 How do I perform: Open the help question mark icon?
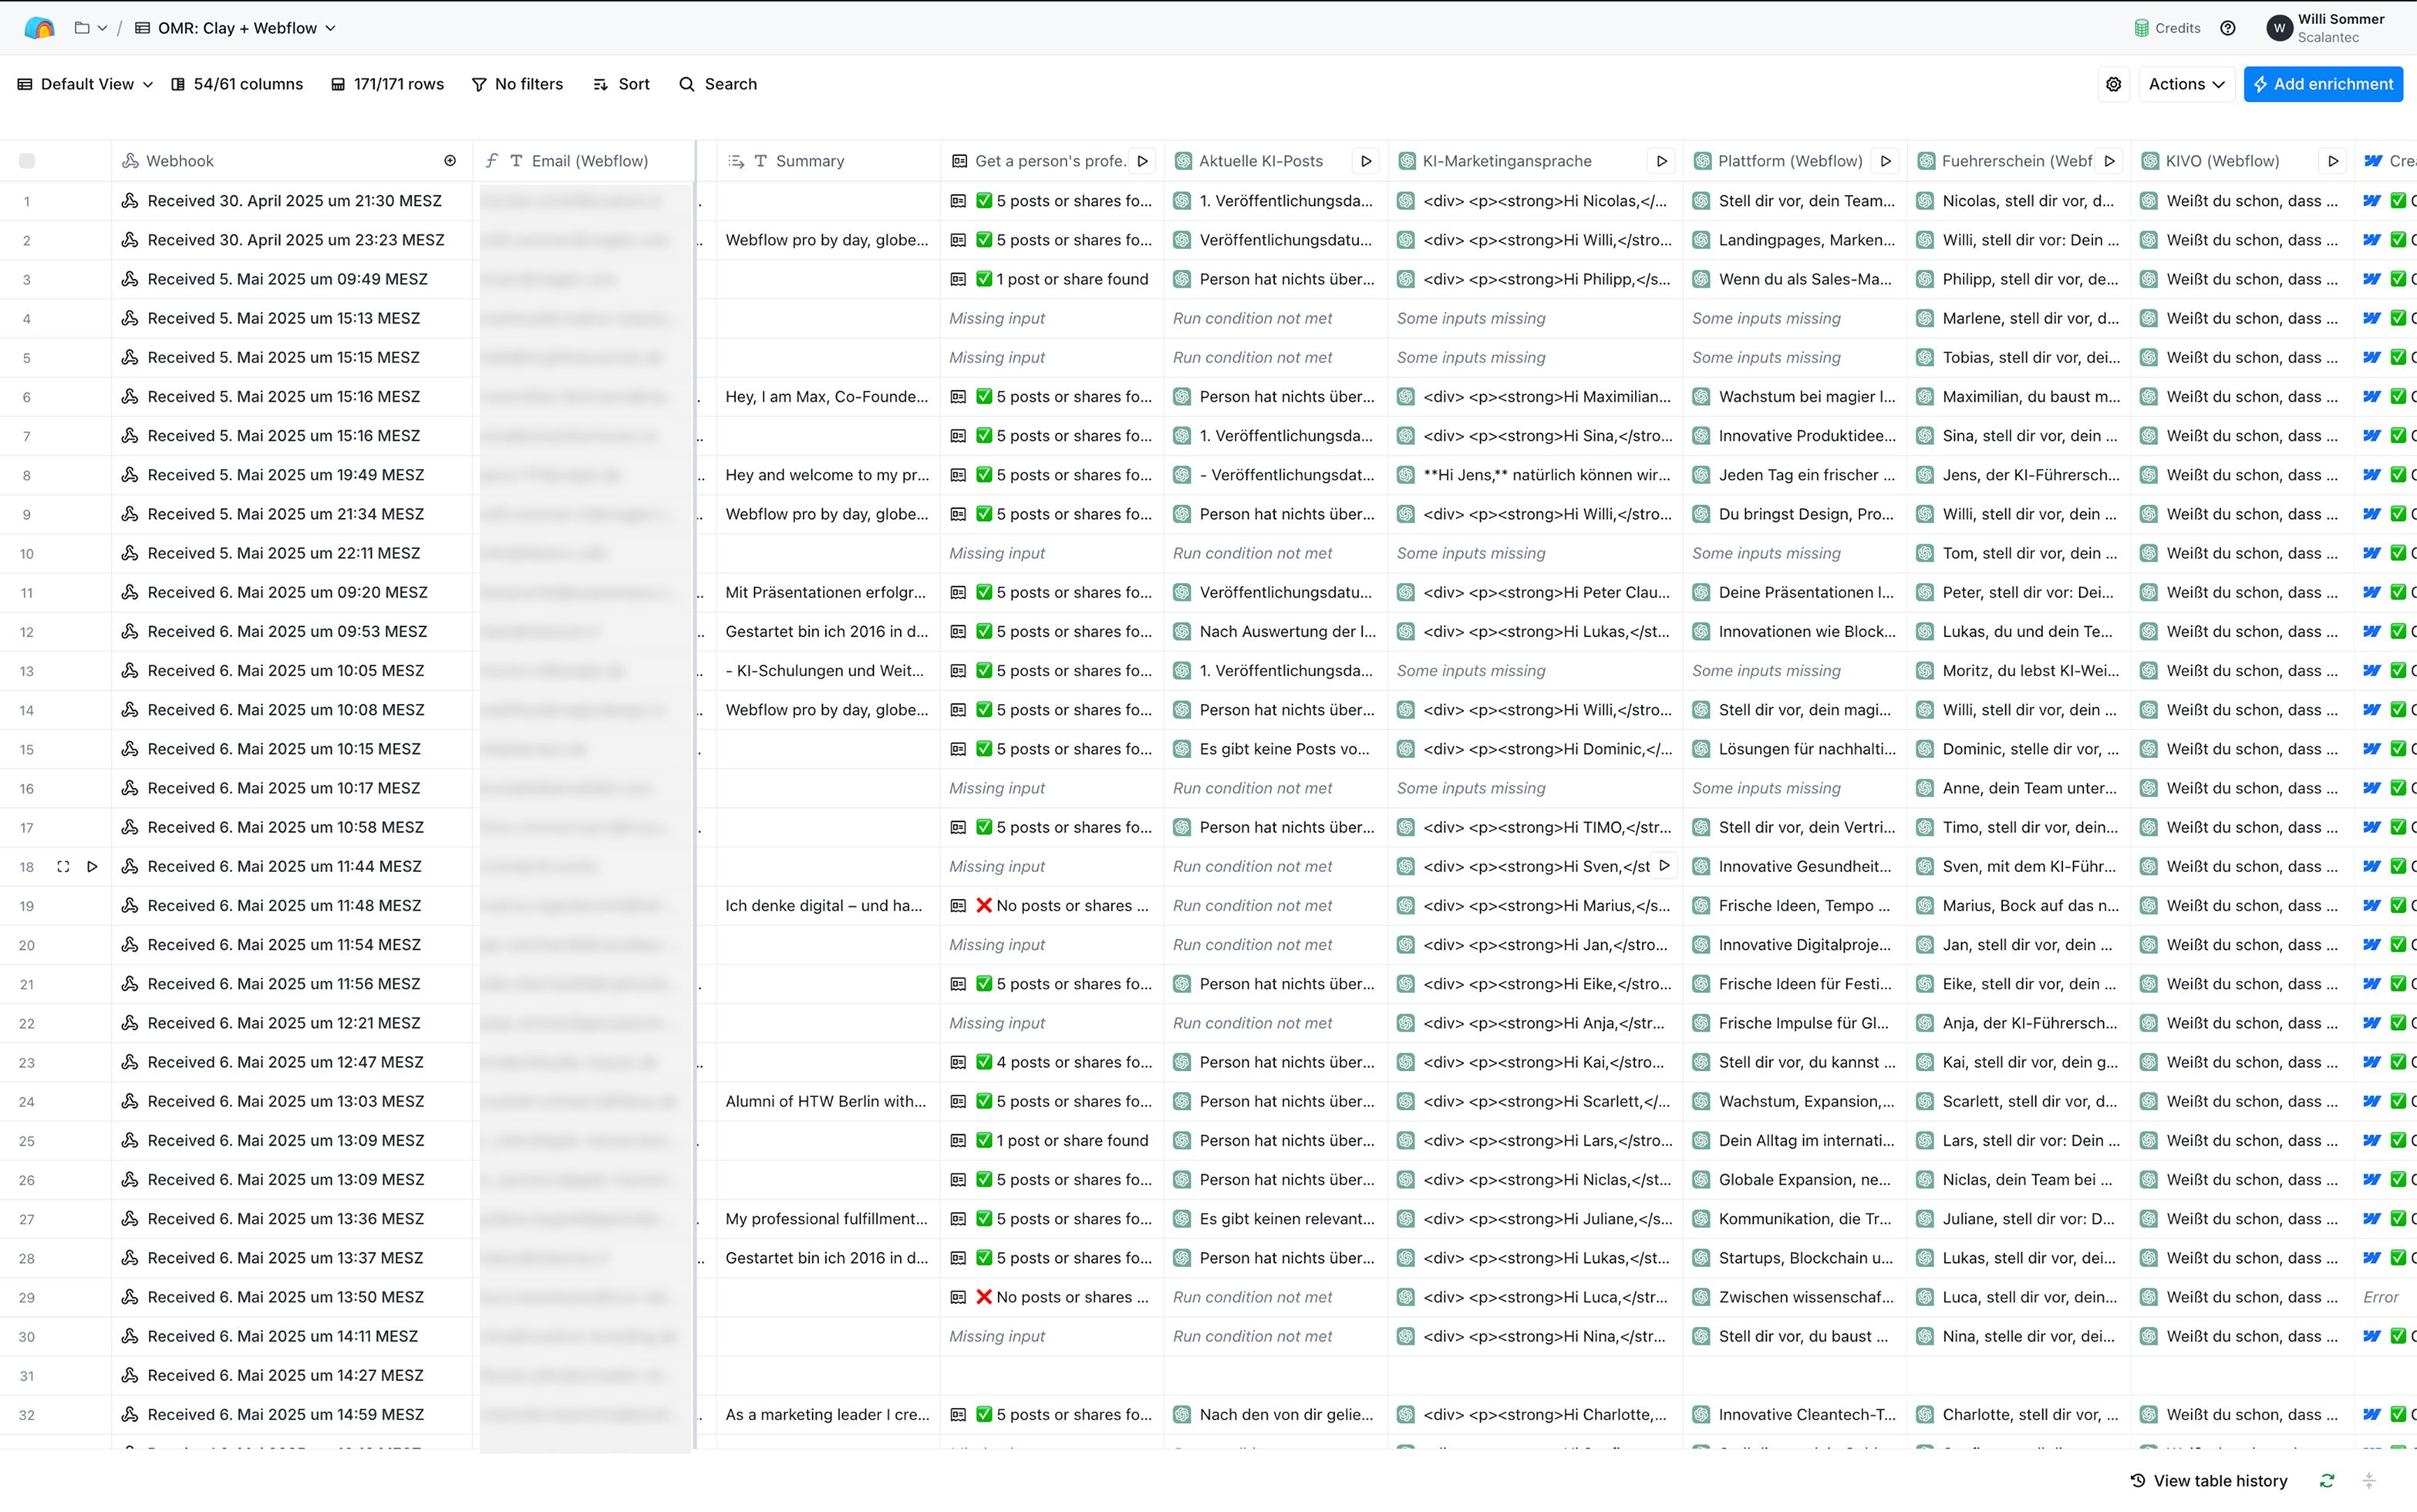click(x=2228, y=28)
